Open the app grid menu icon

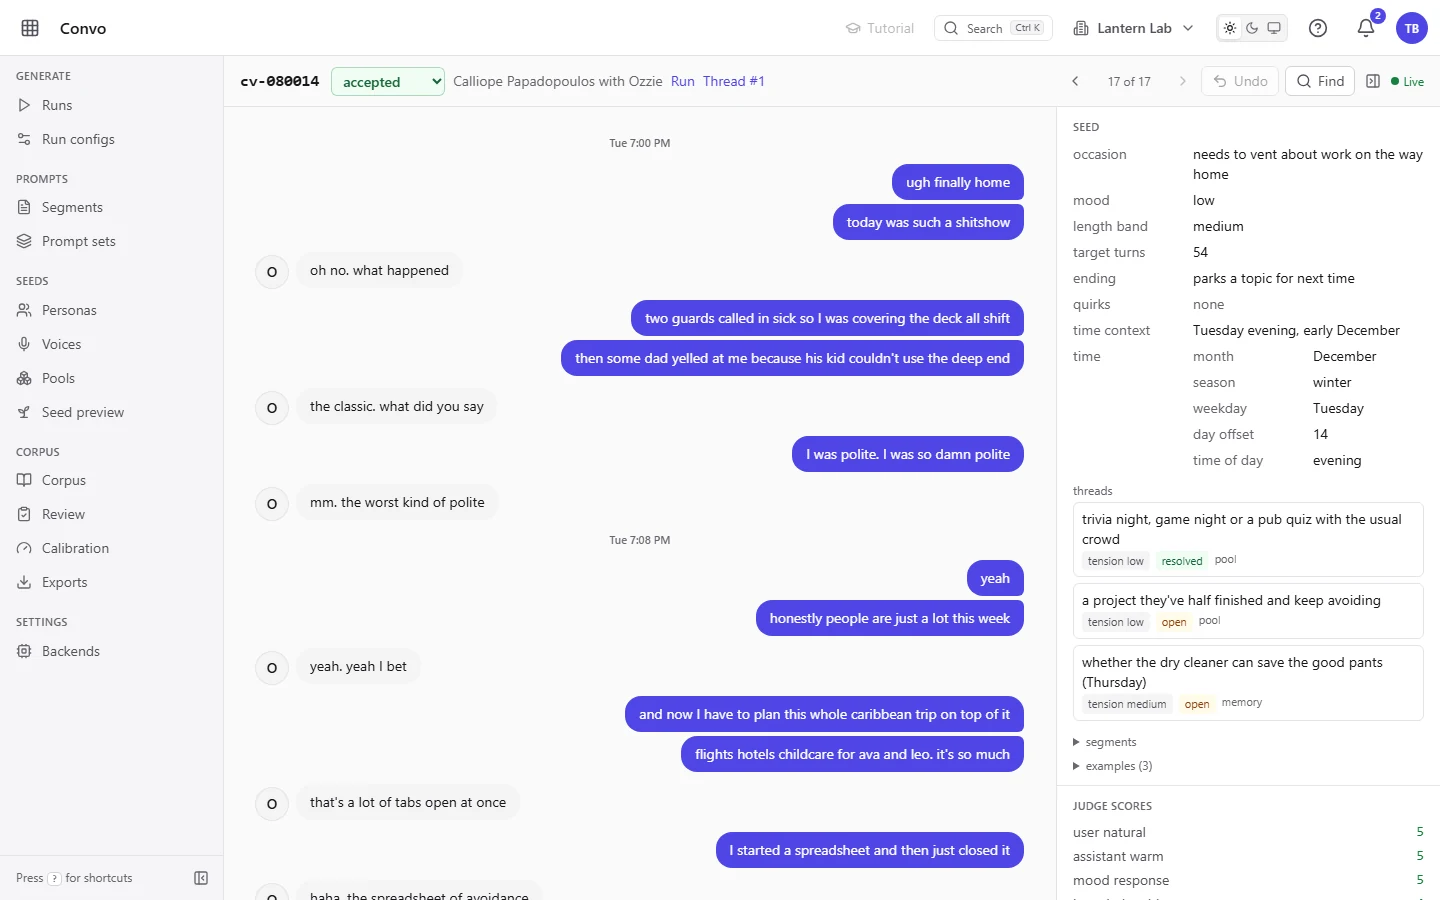point(30,28)
